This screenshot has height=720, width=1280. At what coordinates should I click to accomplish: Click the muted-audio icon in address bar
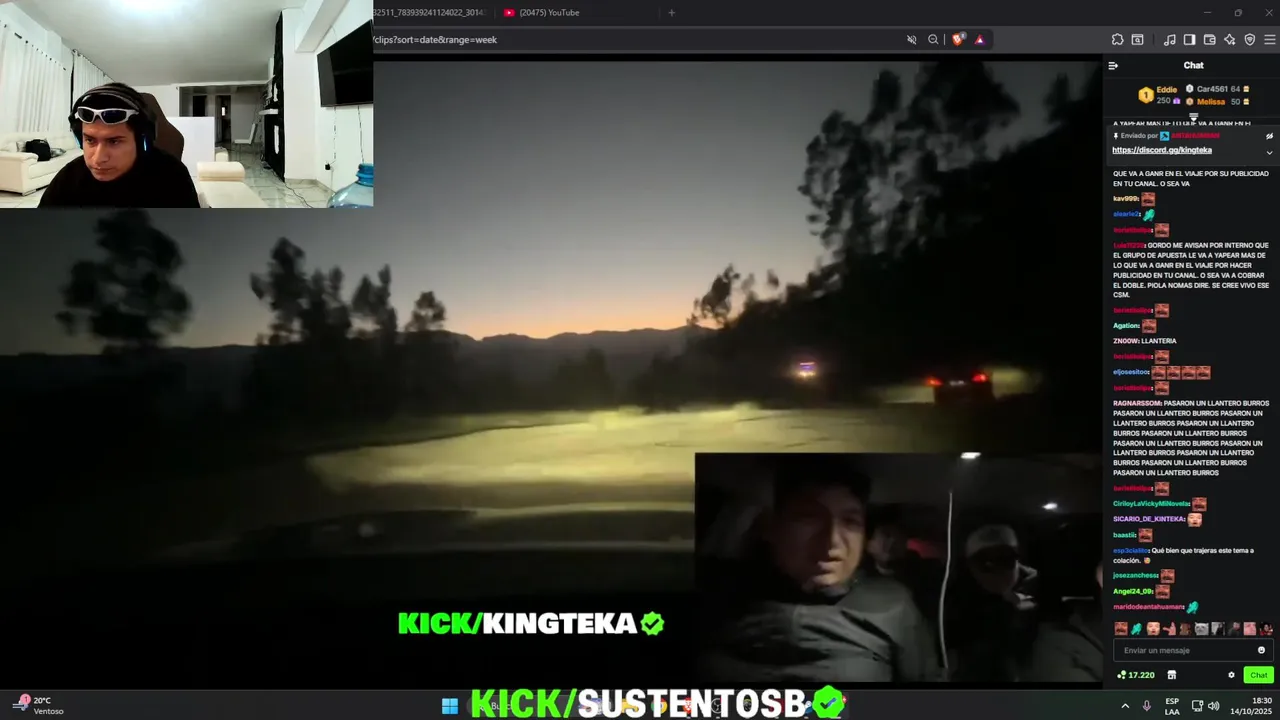[x=911, y=40]
